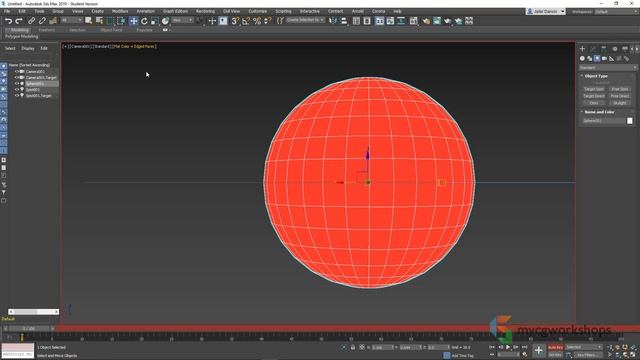Create a Target Direct light
640x360 pixels.
pyautogui.click(x=594, y=96)
